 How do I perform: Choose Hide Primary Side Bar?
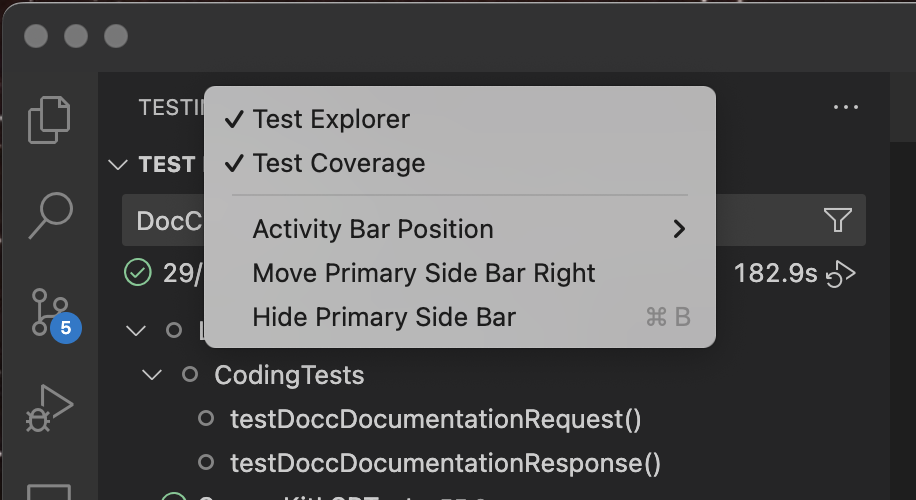(x=384, y=318)
